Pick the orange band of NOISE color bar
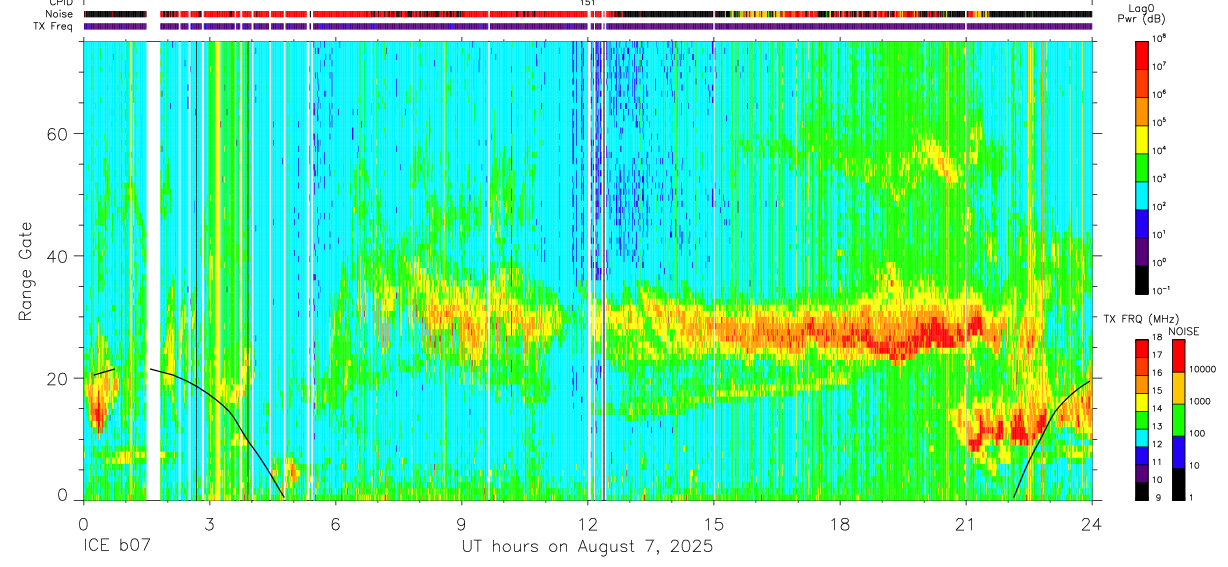The image size is (1228, 567). click(1179, 388)
